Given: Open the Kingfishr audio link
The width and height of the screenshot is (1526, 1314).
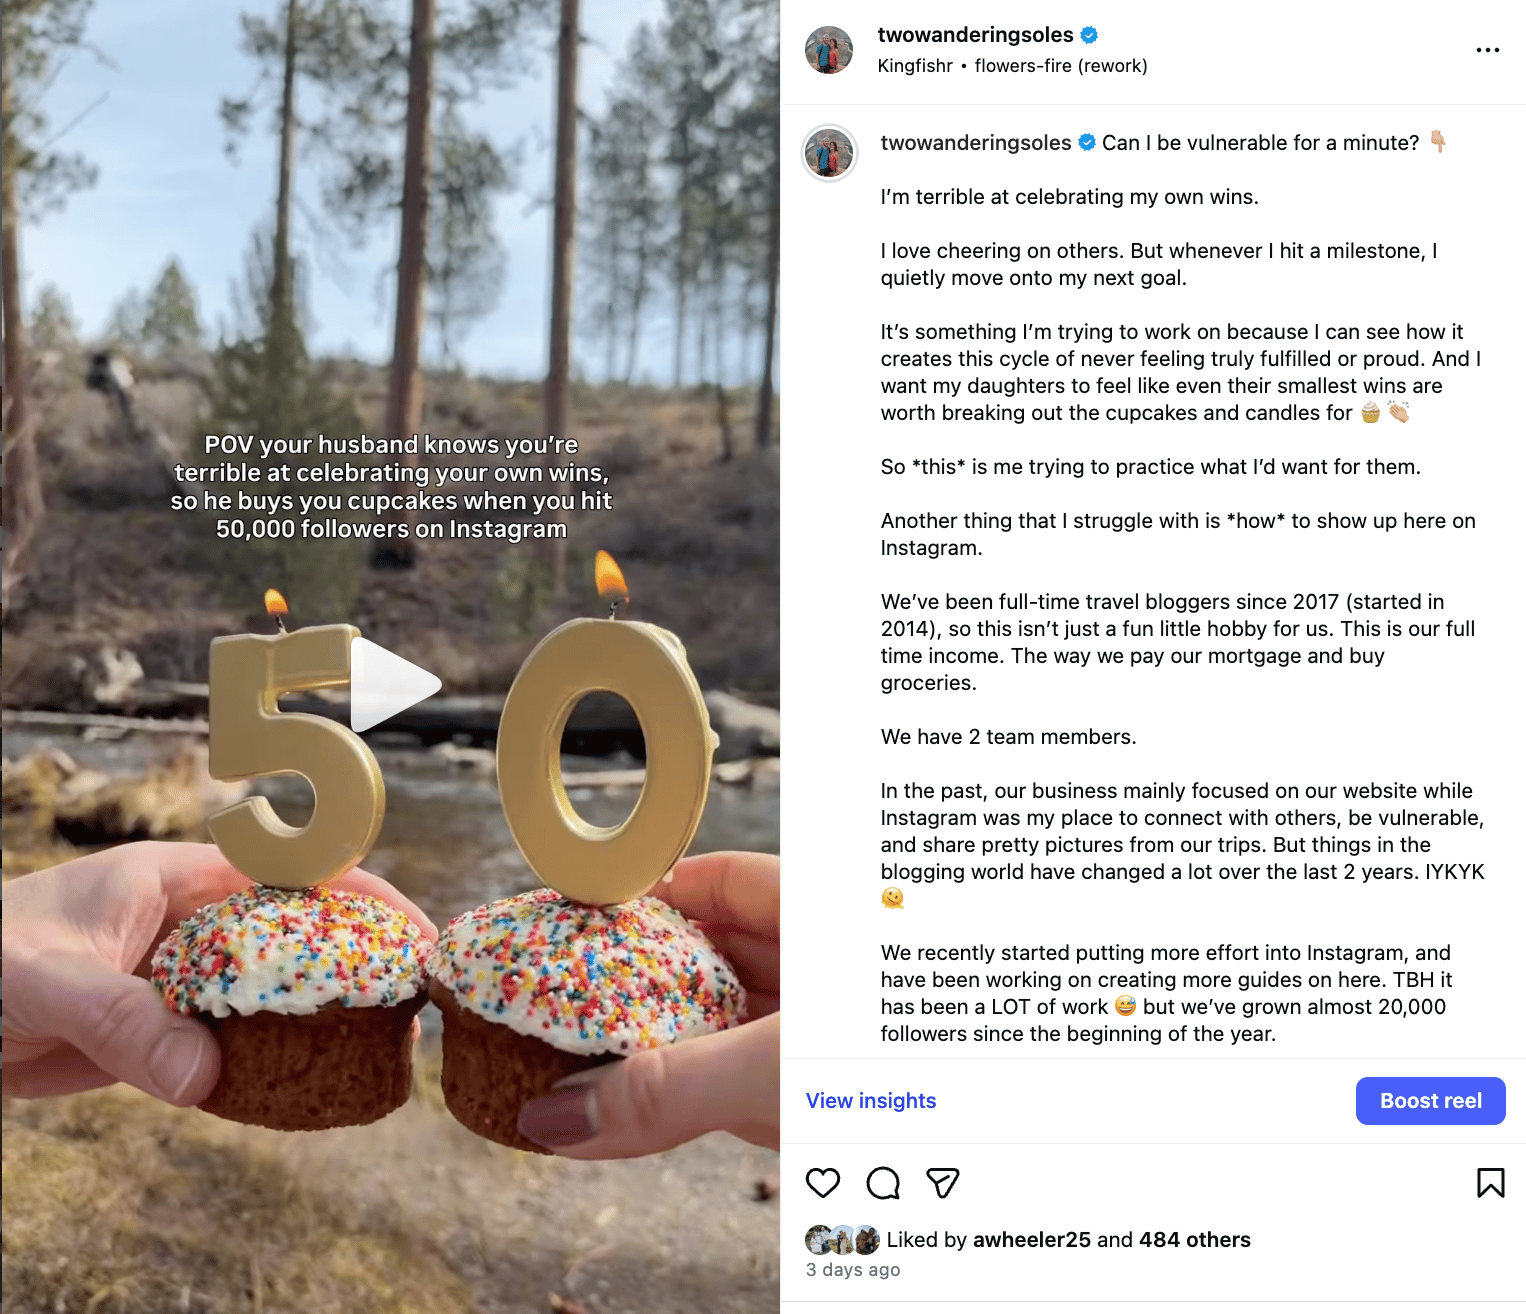Looking at the screenshot, I should click(x=915, y=66).
